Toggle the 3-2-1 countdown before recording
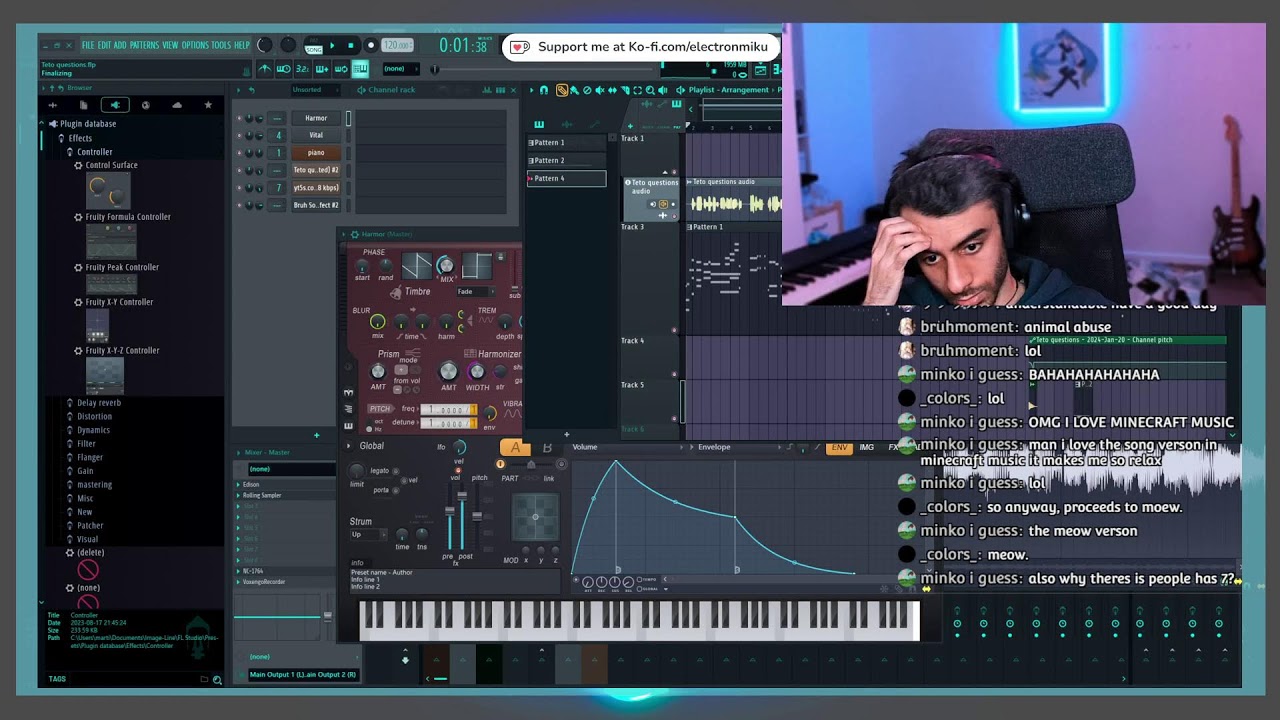The image size is (1280, 720). (303, 69)
